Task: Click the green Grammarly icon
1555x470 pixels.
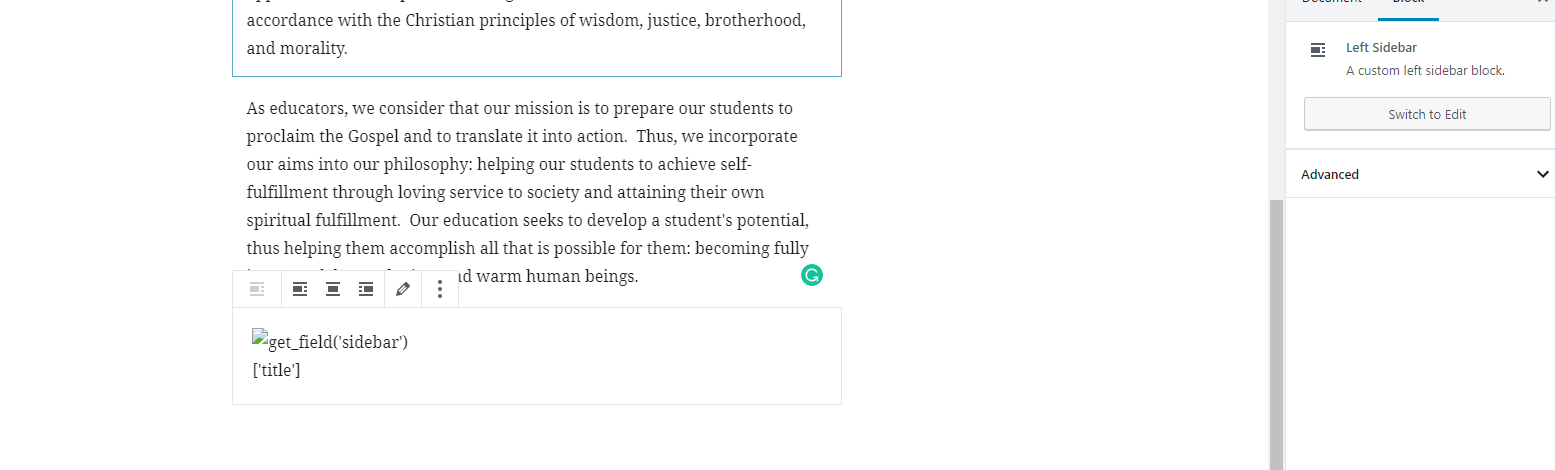Action: coord(811,276)
